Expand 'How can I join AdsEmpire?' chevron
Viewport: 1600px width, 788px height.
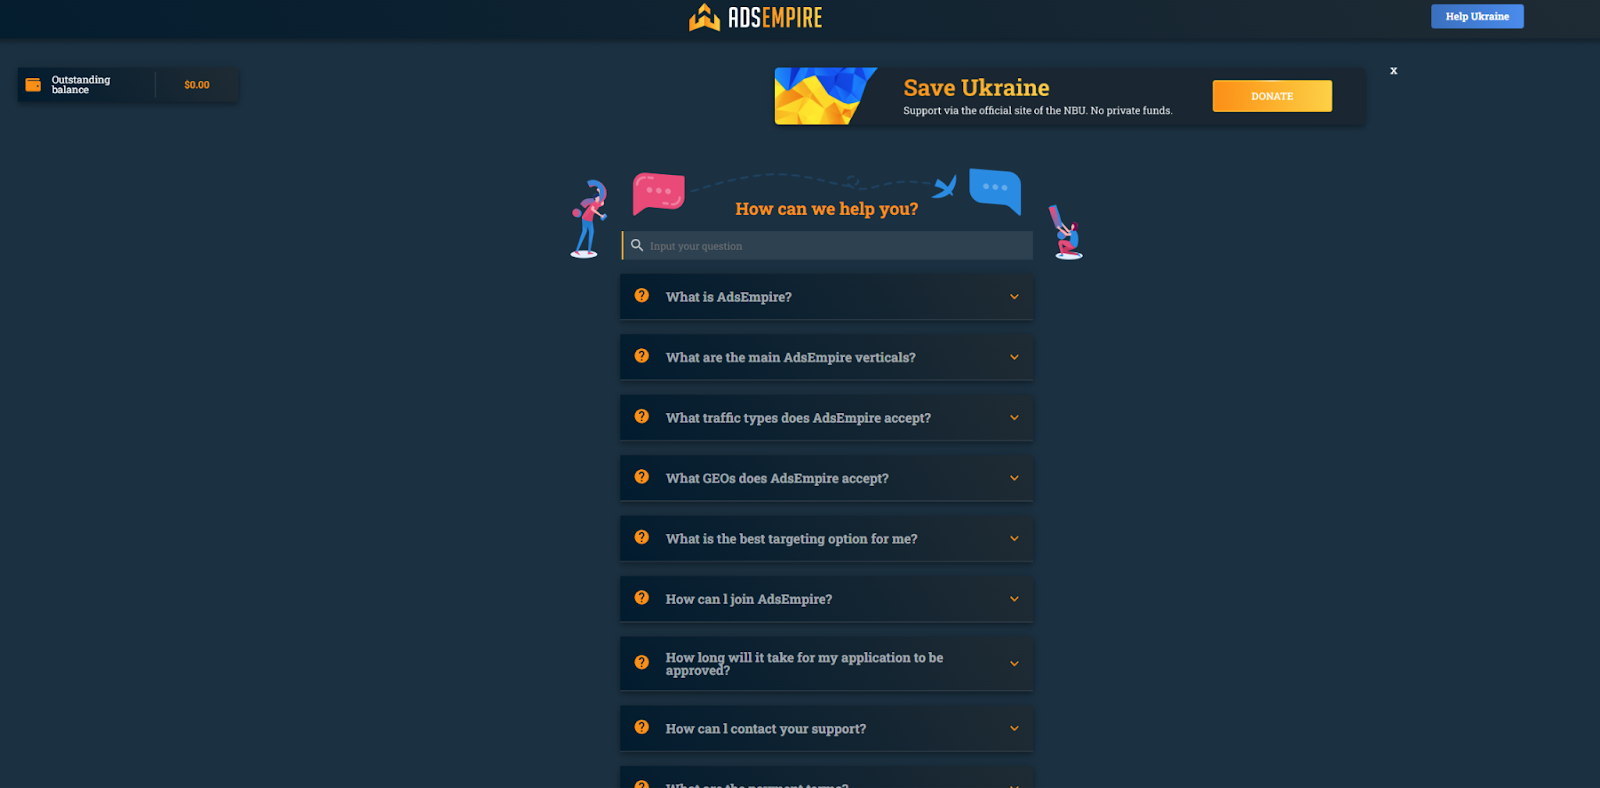point(1014,599)
